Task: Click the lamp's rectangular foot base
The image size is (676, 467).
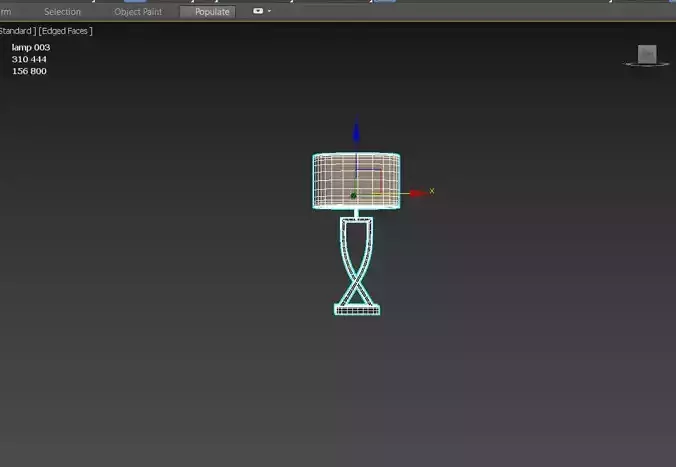Action: [357, 310]
